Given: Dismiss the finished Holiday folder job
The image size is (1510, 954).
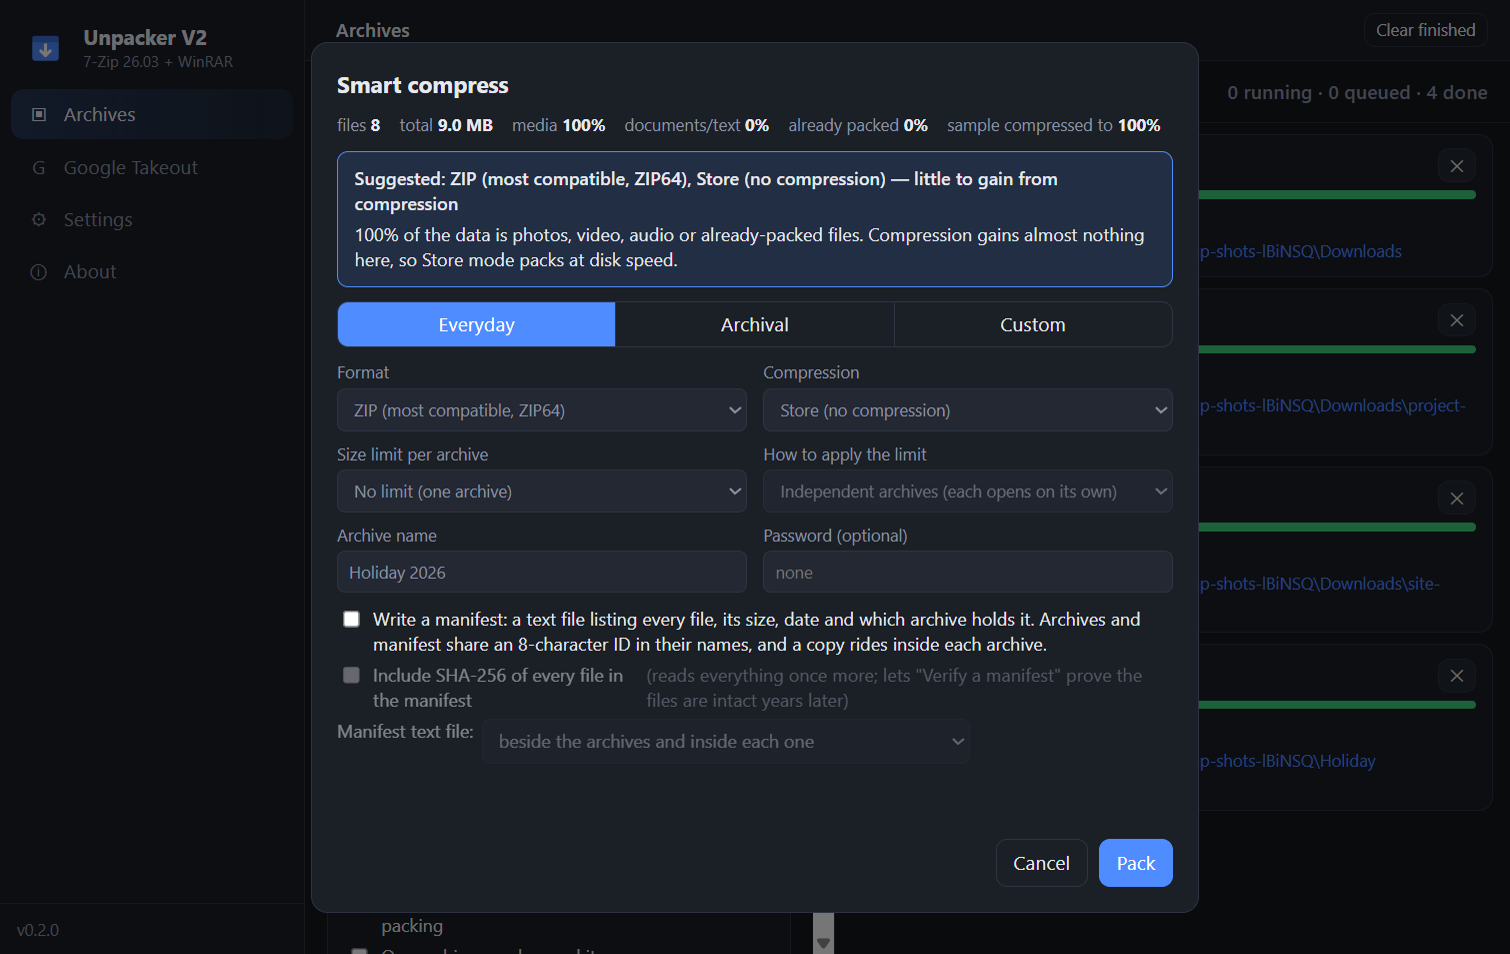Looking at the screenshot, I should click(1456, 676).
